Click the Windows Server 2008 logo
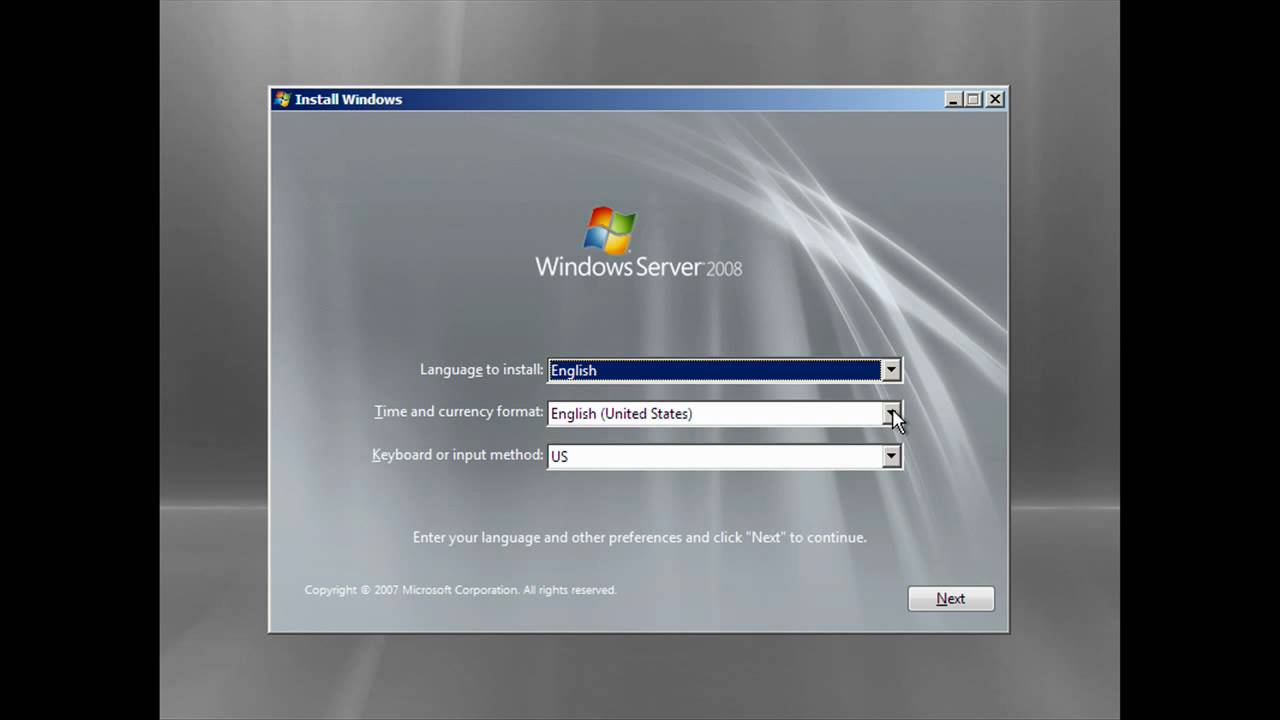Screen dimensions: 1280x720 [638, 243]
